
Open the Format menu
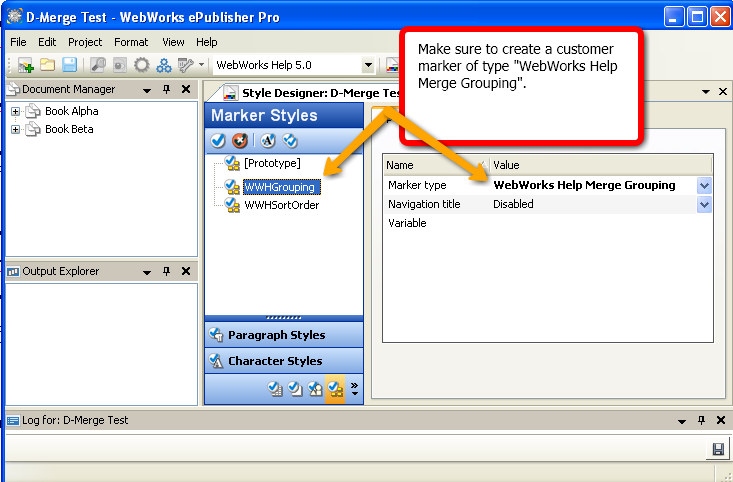130,42
